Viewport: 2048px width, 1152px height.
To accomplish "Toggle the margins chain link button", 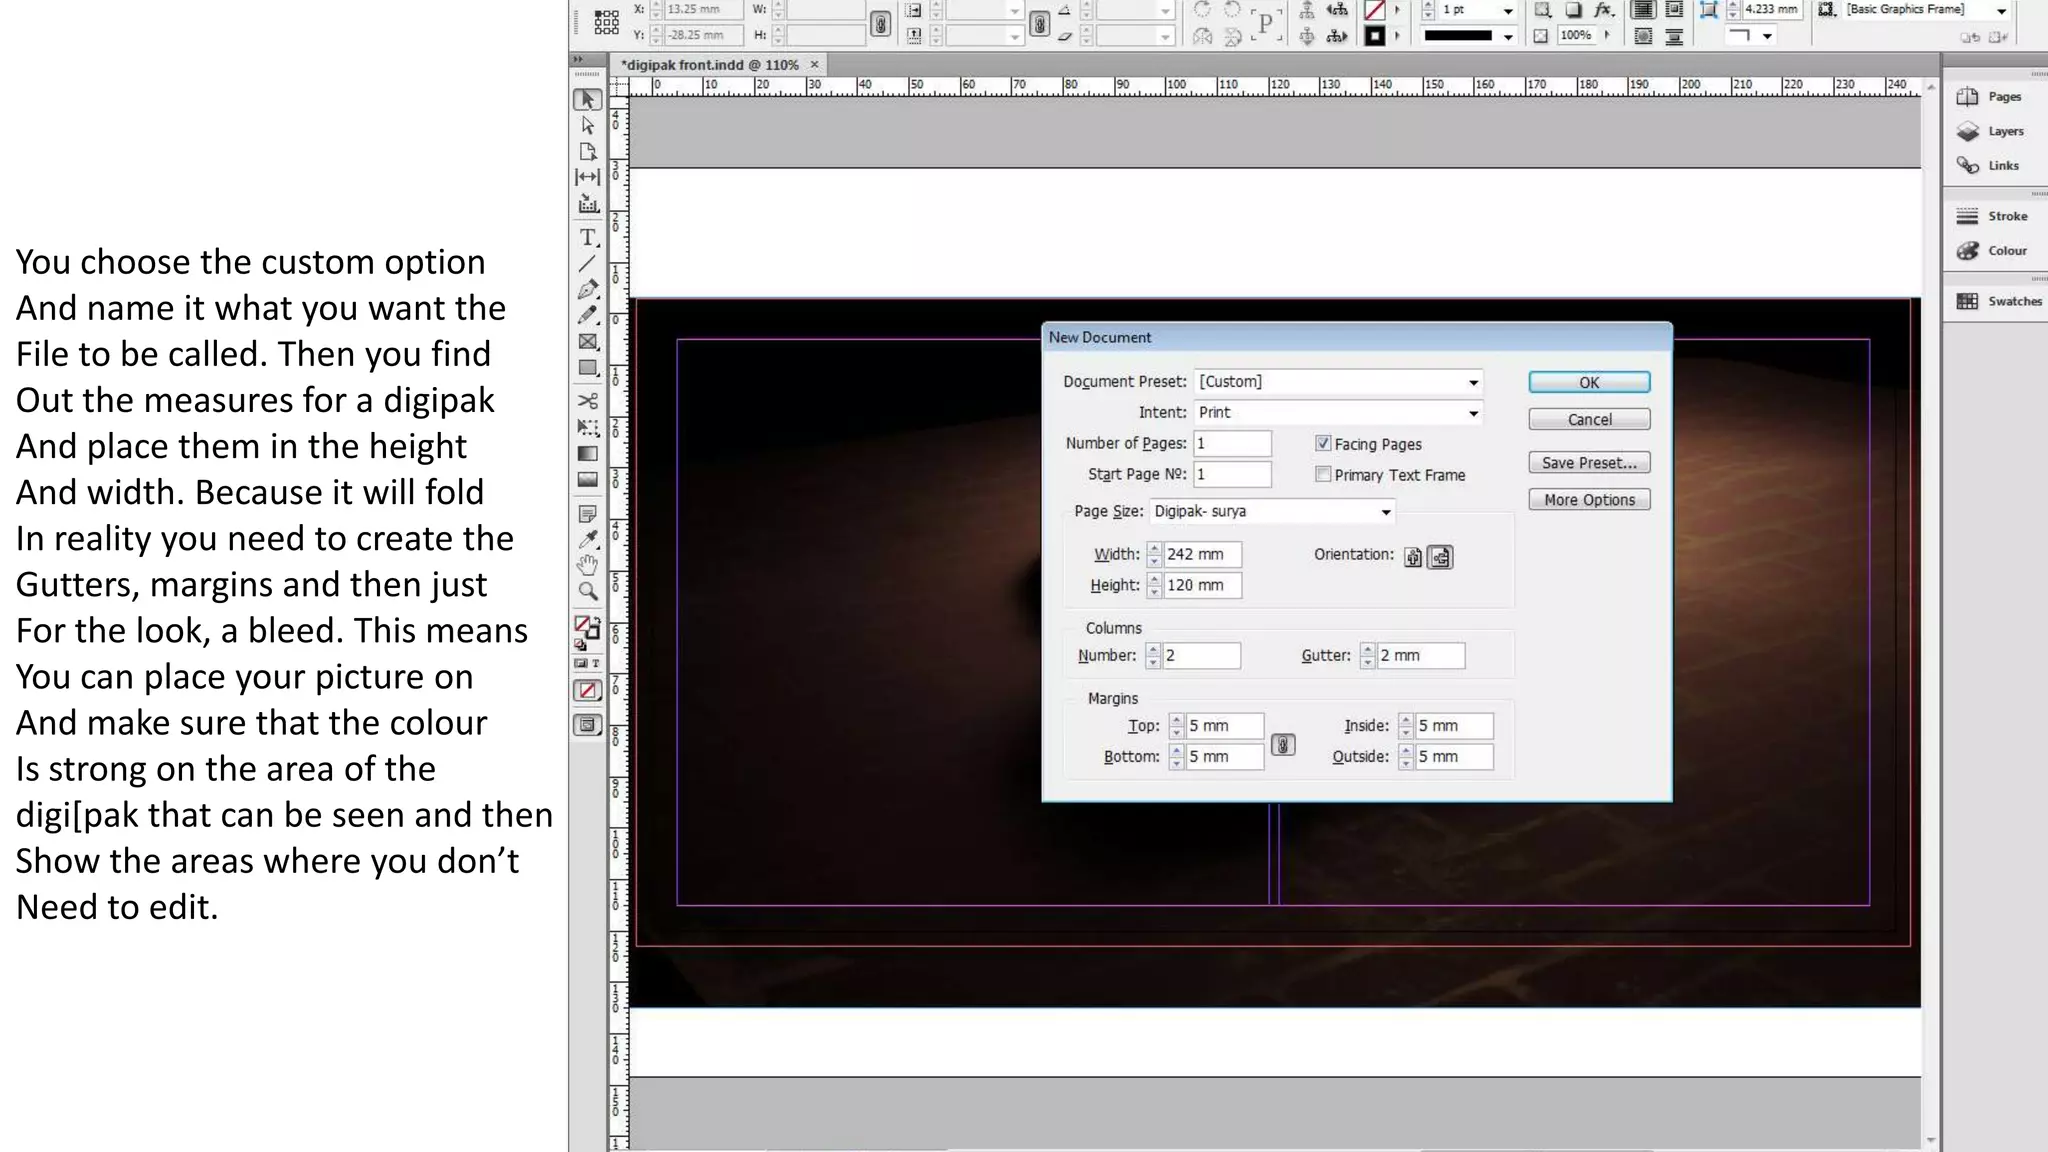I will pos(1283,745).
